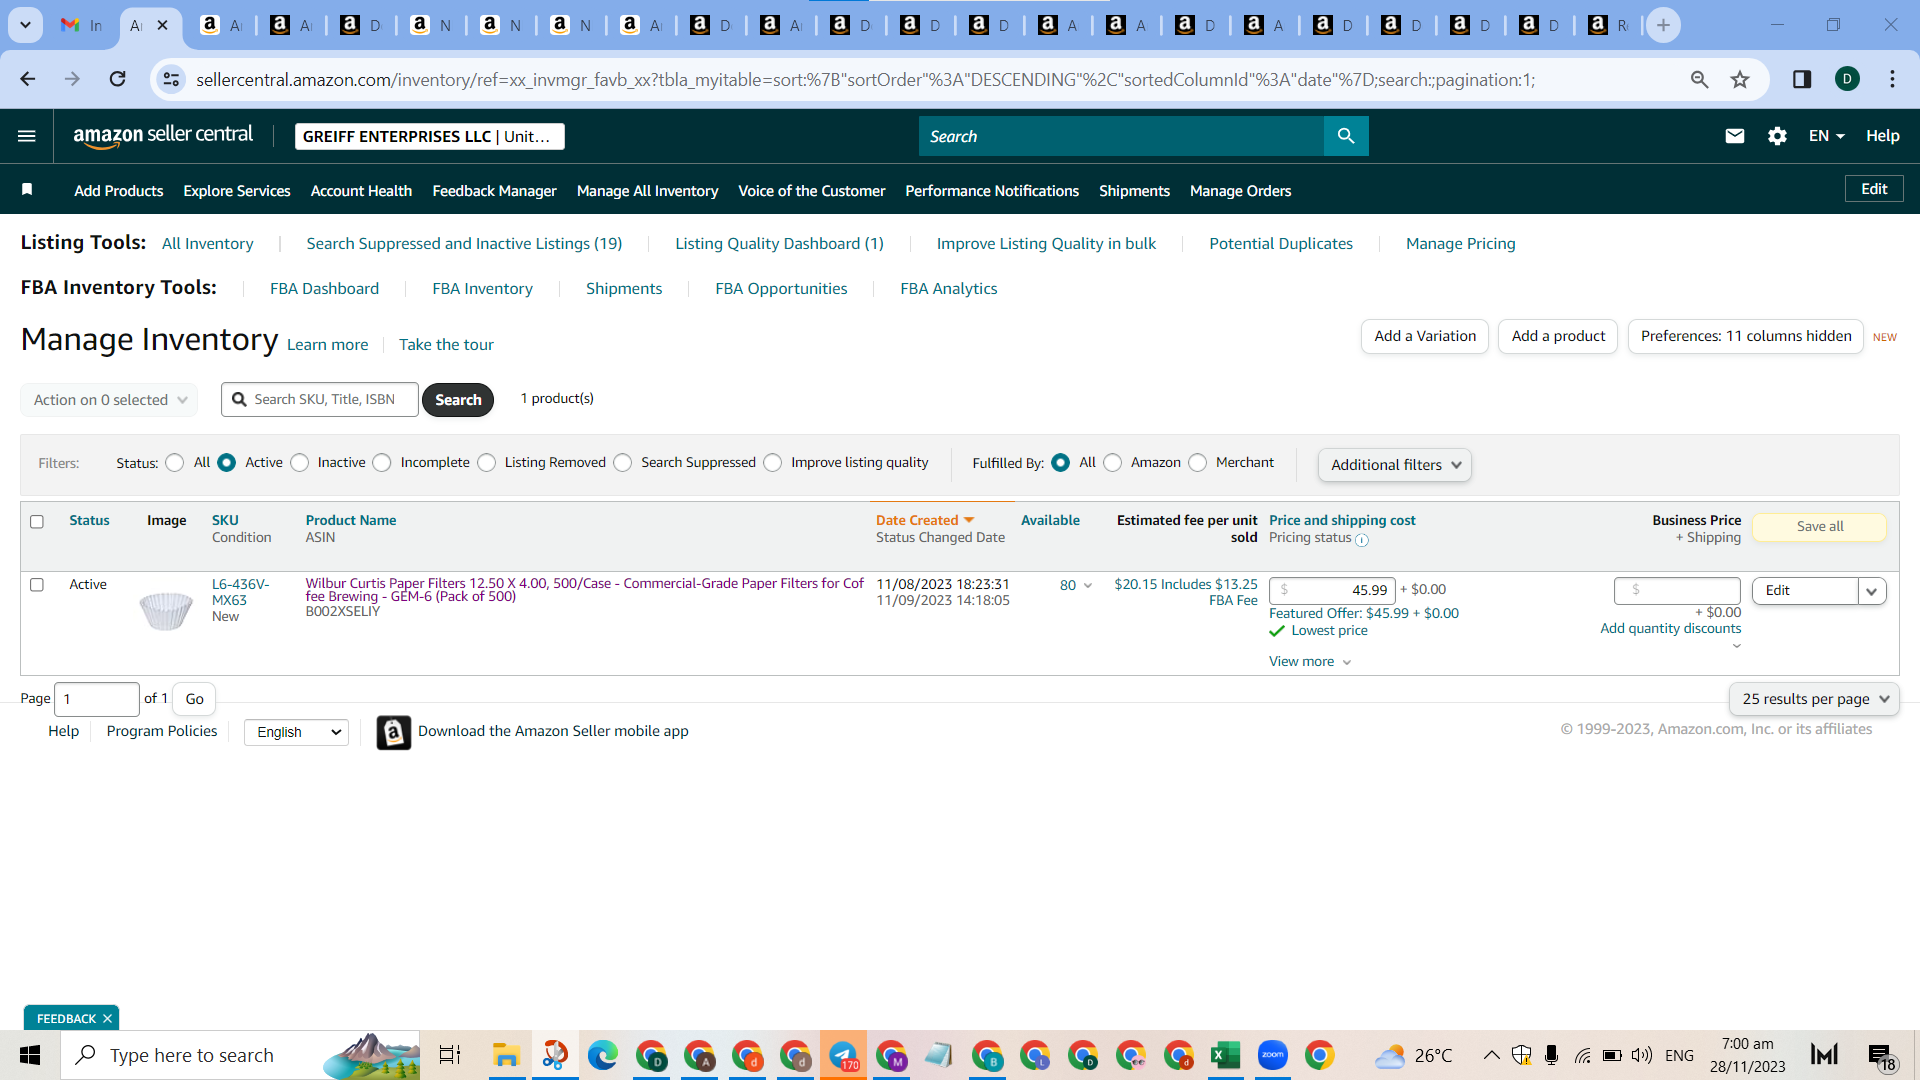Click the Business Price input field
The width and height of the screenshot is (1920, 1080).
pos(1677,591)
